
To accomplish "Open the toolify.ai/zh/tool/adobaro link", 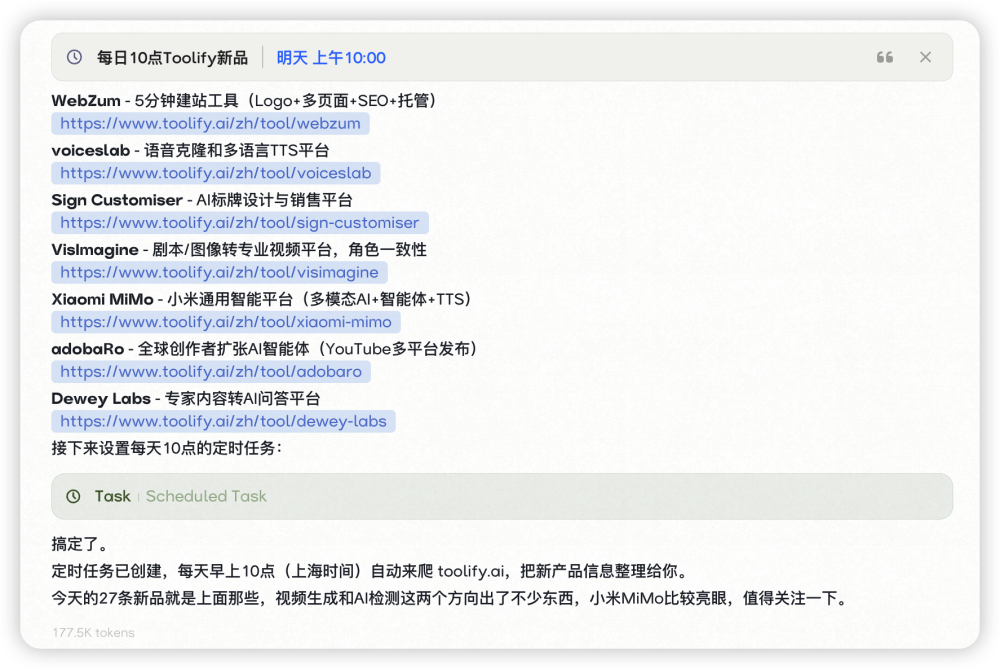I will [211, 372].
